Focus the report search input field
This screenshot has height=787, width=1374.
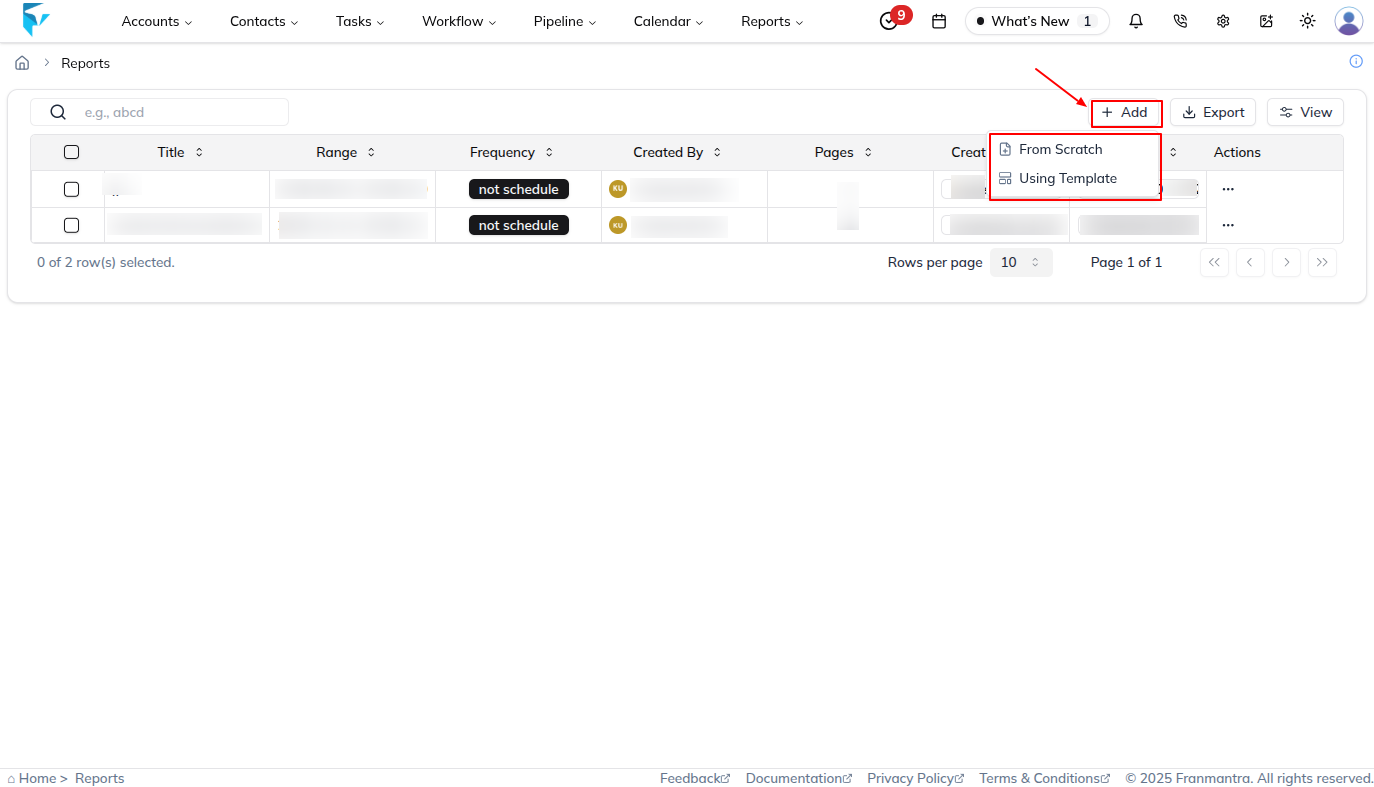pyautogui.click(x=160, y=112)
